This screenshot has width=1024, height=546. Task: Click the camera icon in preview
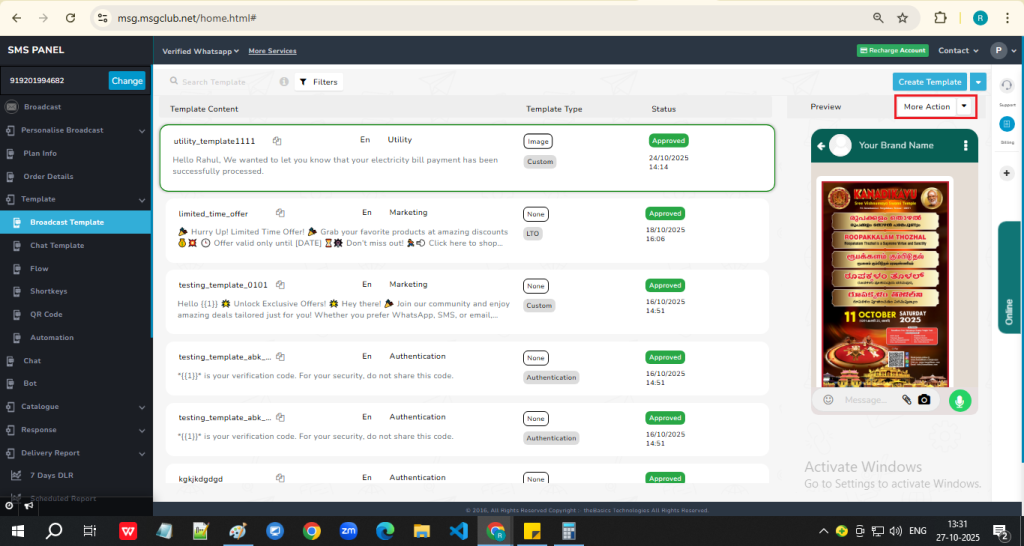pos(925,400)
